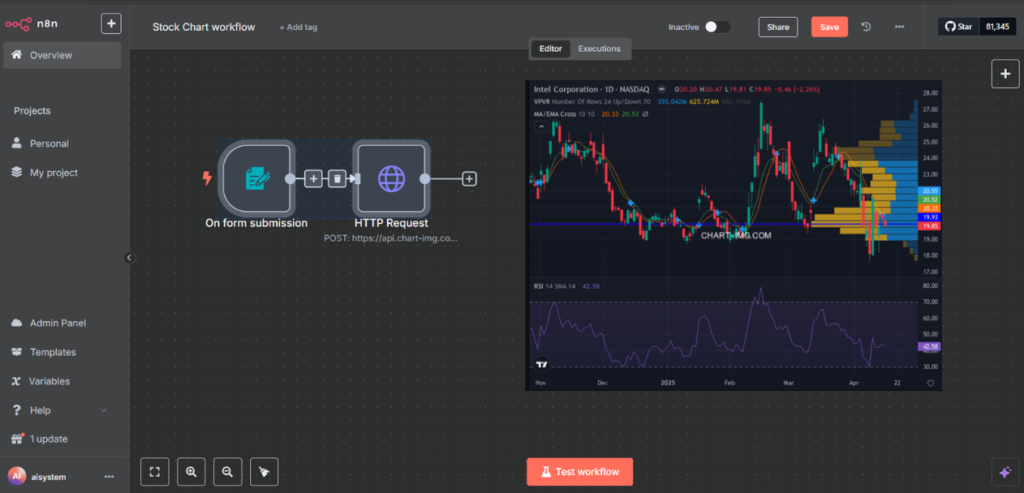Open the top bar three-dots menu
Viewport: 1024px width, 493px height.
pos(899,27)
